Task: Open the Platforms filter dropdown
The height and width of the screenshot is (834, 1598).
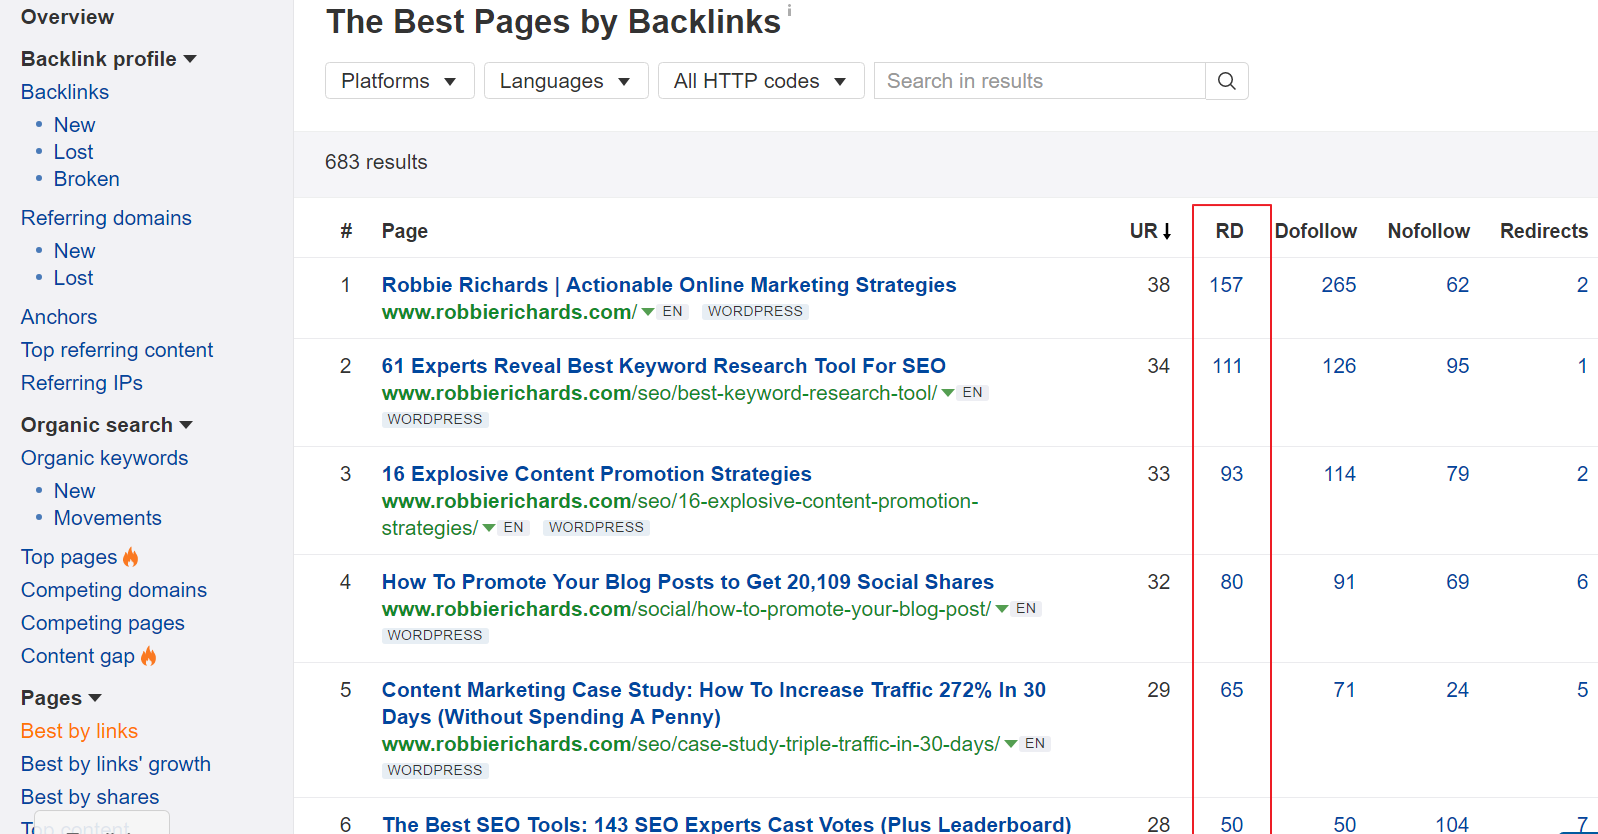Action: tap(398, 81)
